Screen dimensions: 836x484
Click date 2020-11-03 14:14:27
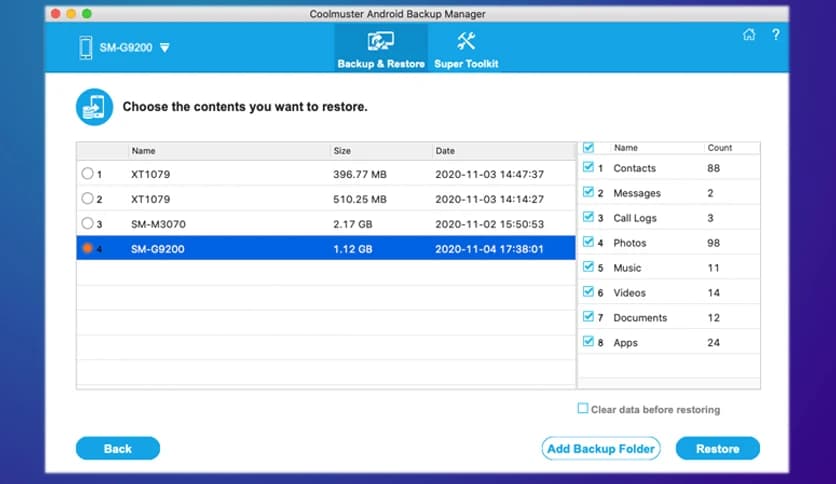(x=489, y=199)
